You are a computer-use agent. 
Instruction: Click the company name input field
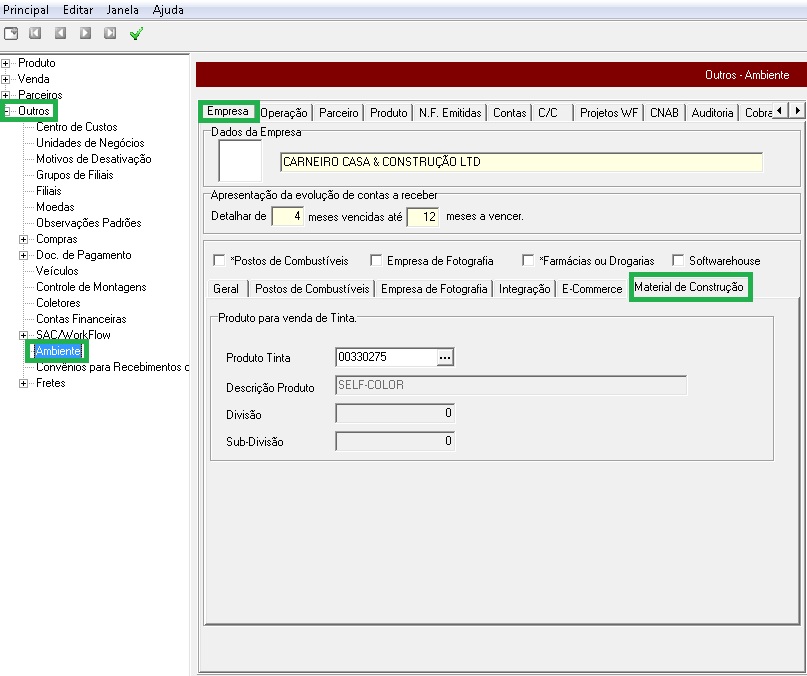click(x=521, y=162)
